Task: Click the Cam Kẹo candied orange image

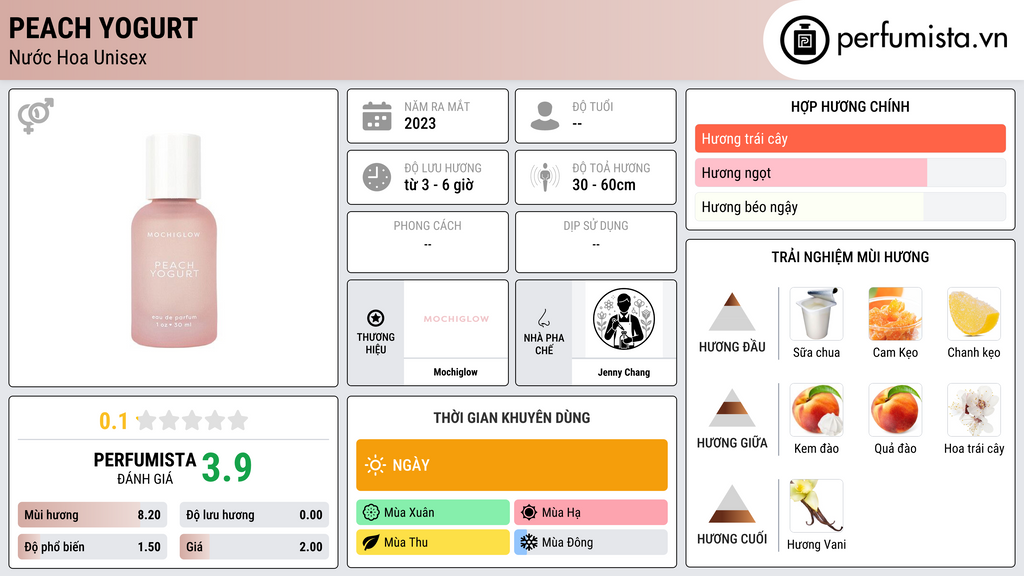Action: point(895,313)
